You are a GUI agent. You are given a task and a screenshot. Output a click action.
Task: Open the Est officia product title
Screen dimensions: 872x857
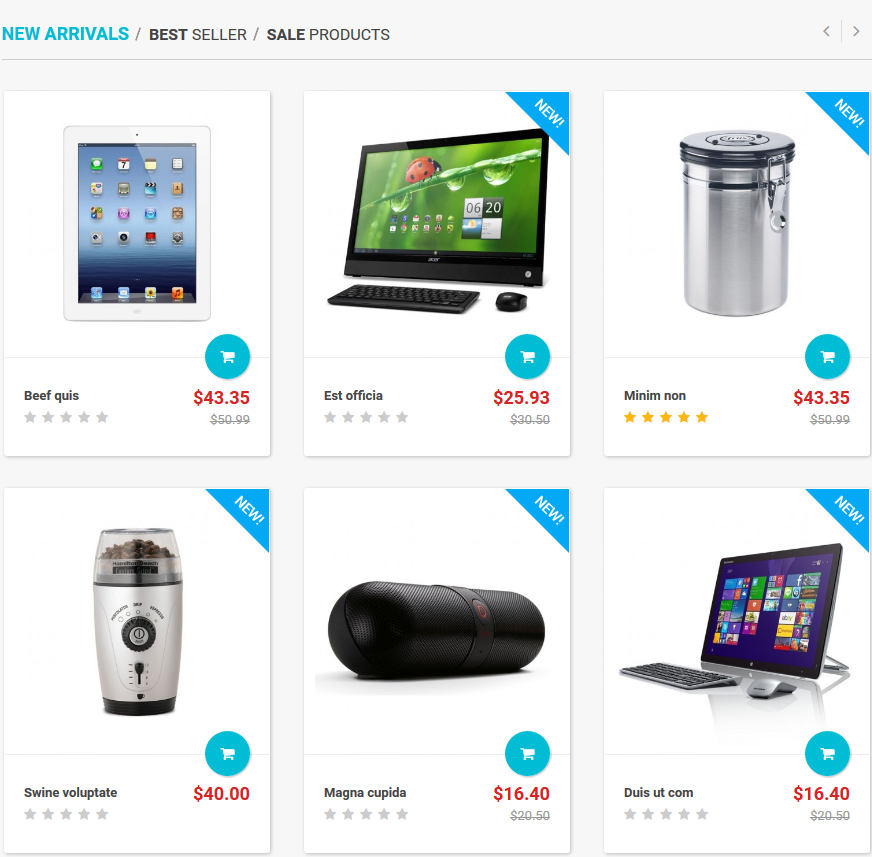(x=353, y=395)
